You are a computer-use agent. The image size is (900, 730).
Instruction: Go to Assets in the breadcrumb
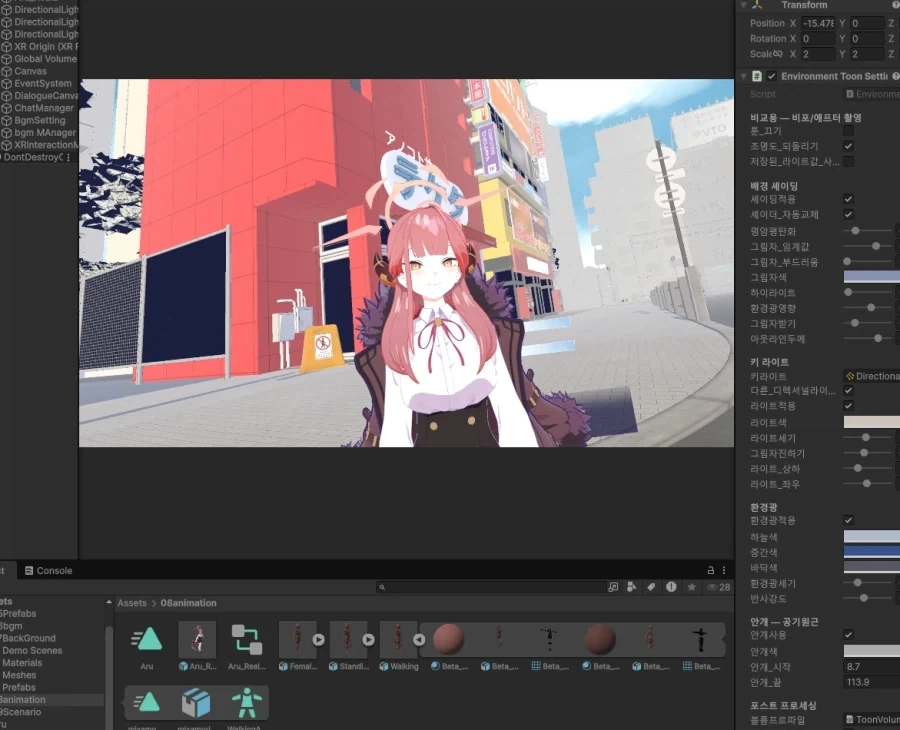point(132,603)
